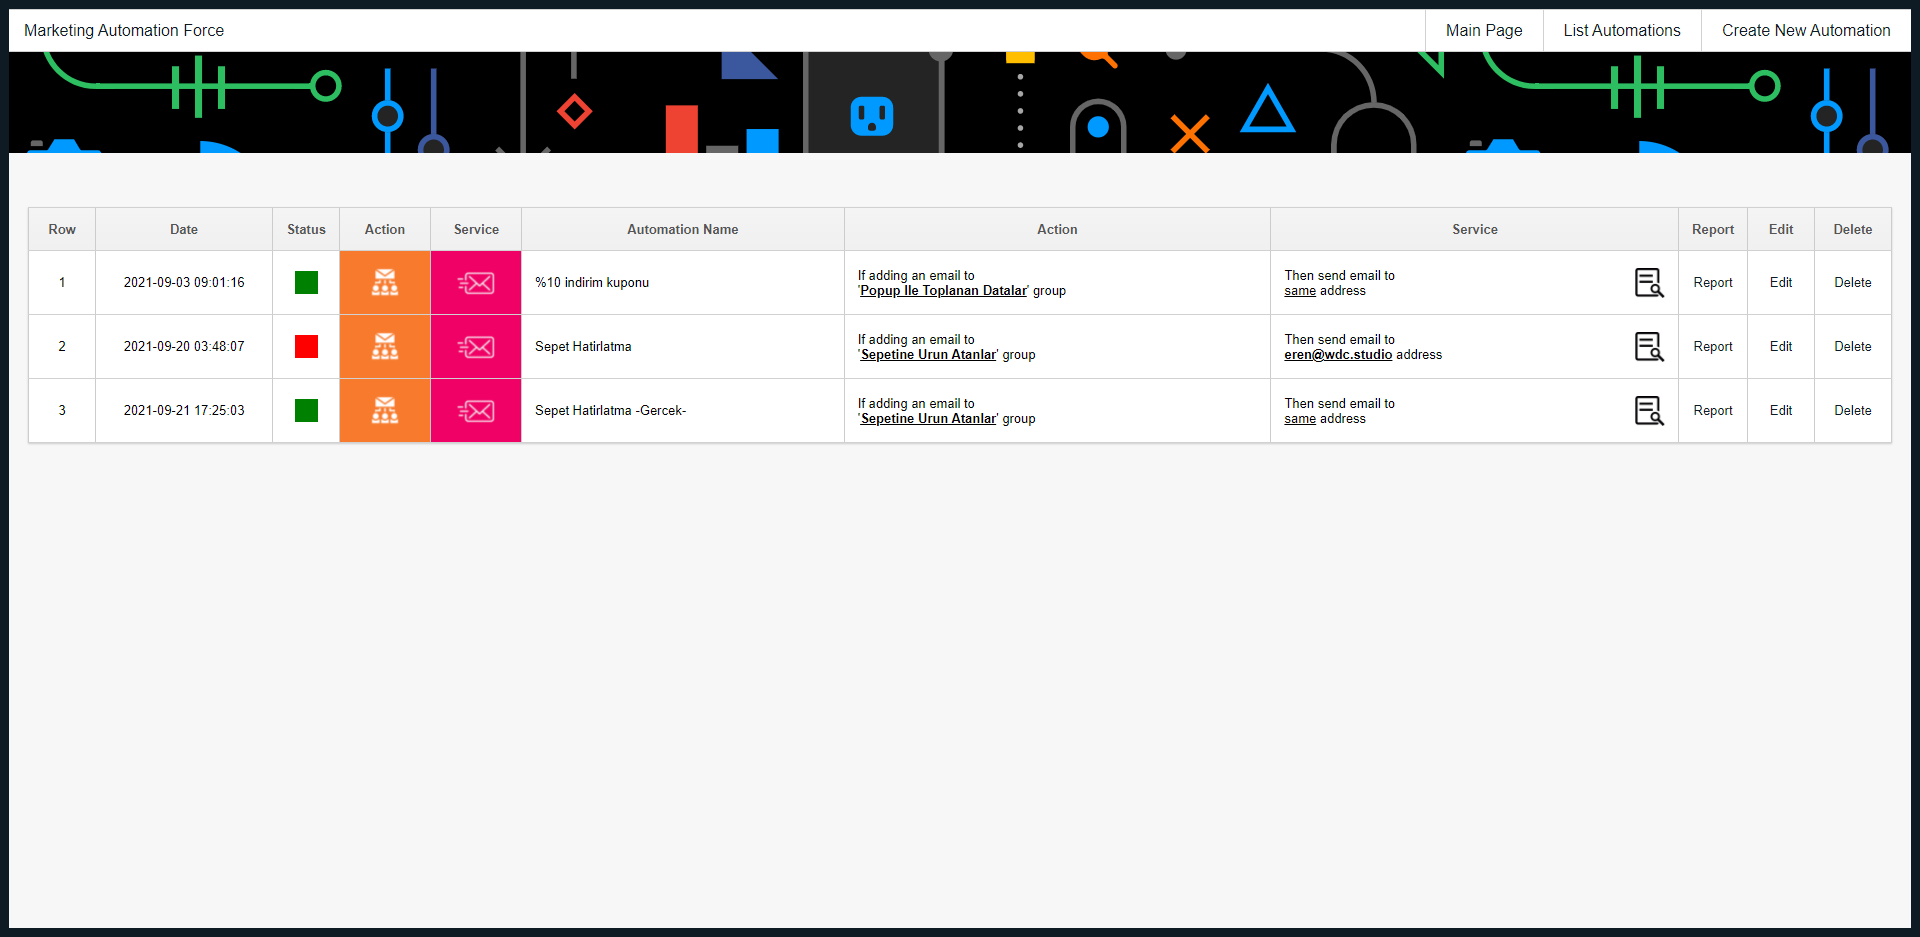Click the '%10 indirim kuponu' name cell
The height and width of the screenshot is (937, 1920).
coord(683,283)
